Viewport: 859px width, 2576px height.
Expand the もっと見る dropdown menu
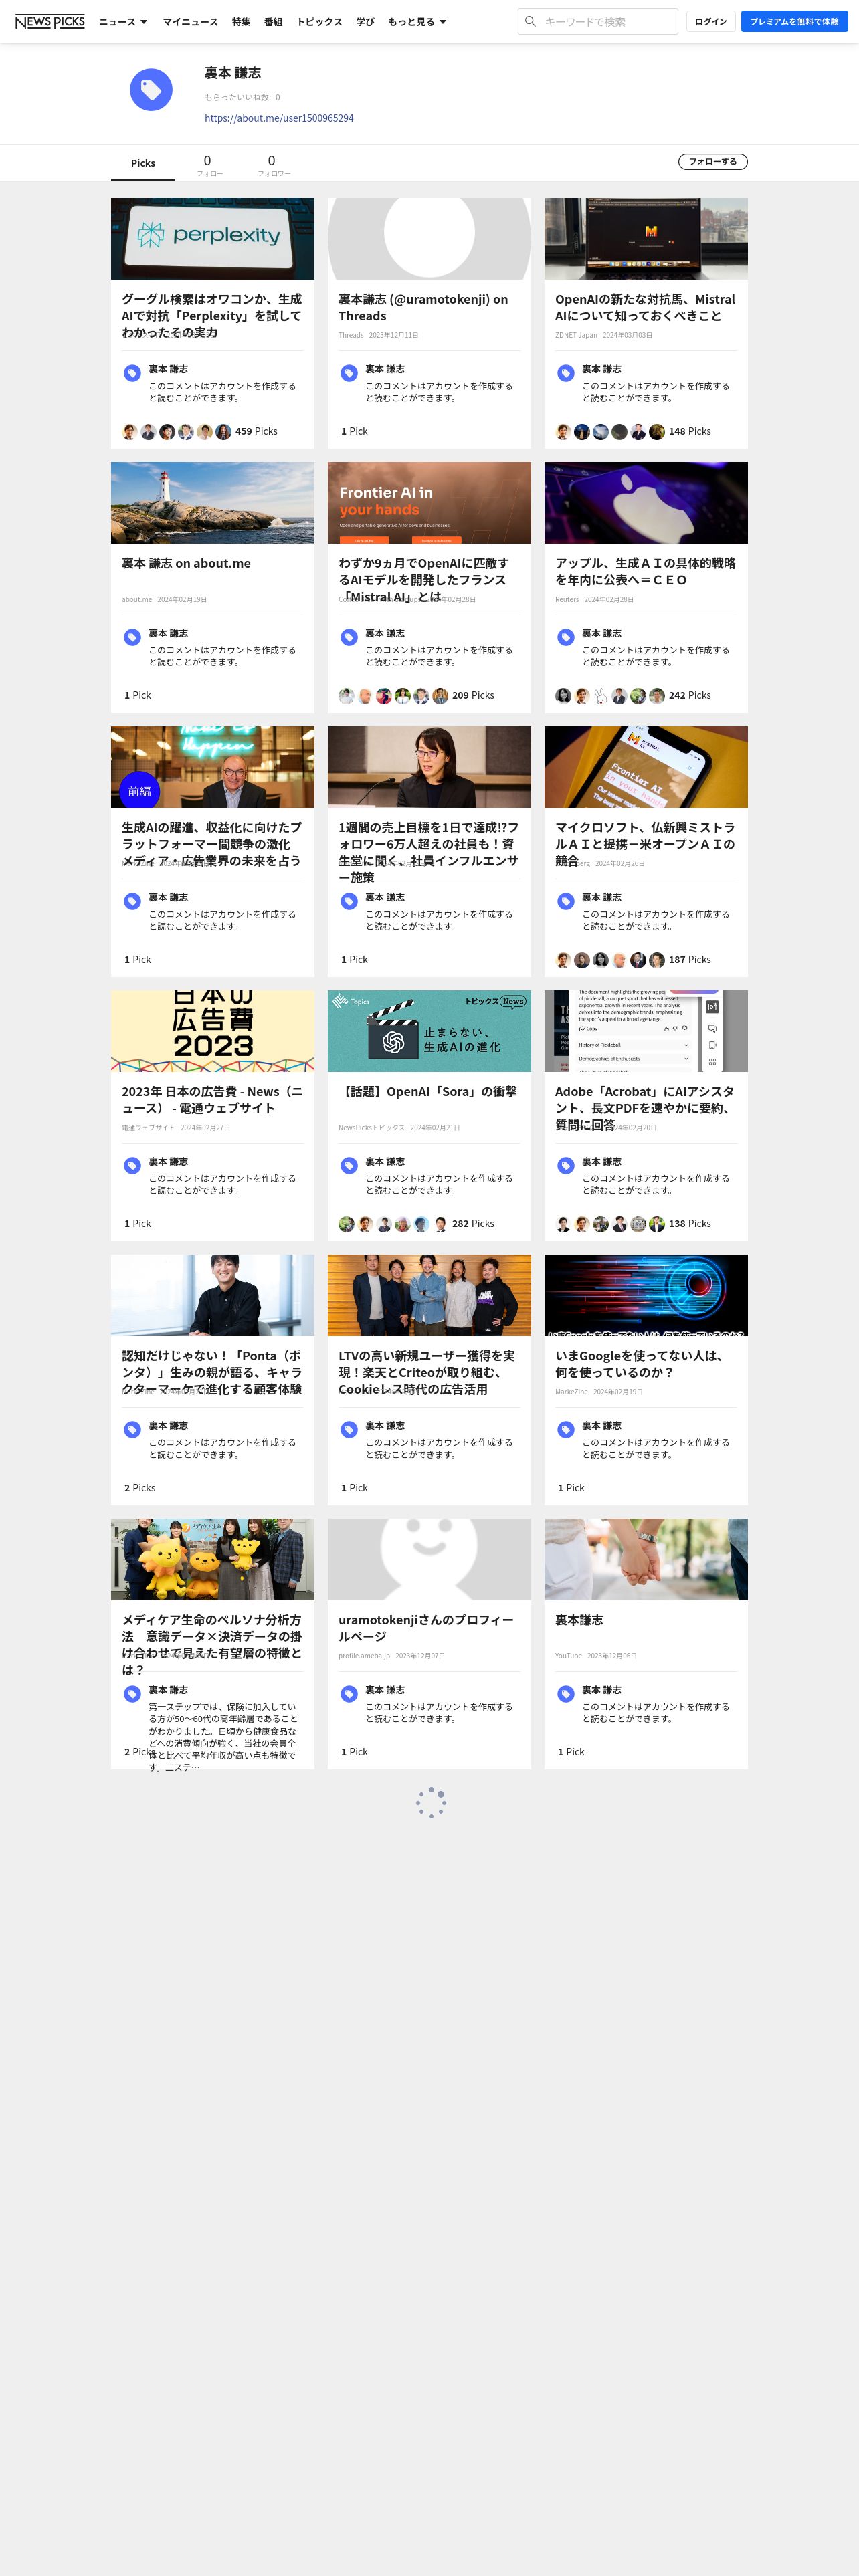click(x=417, y=22)
